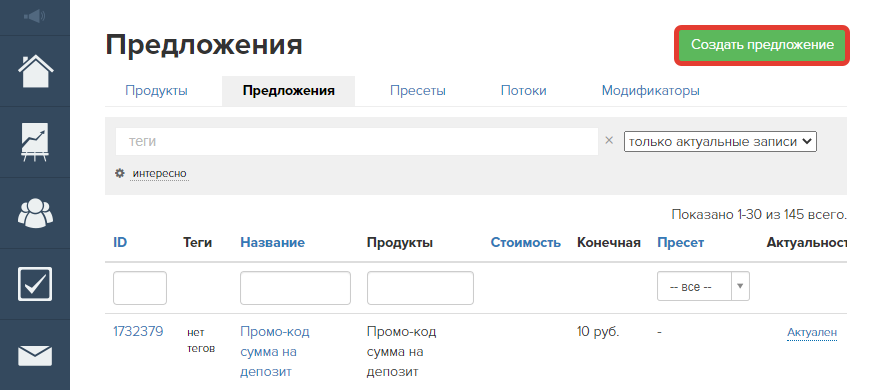Open the Потоки tab
This screenshot has width=870, height=390.
coord(523,90)
